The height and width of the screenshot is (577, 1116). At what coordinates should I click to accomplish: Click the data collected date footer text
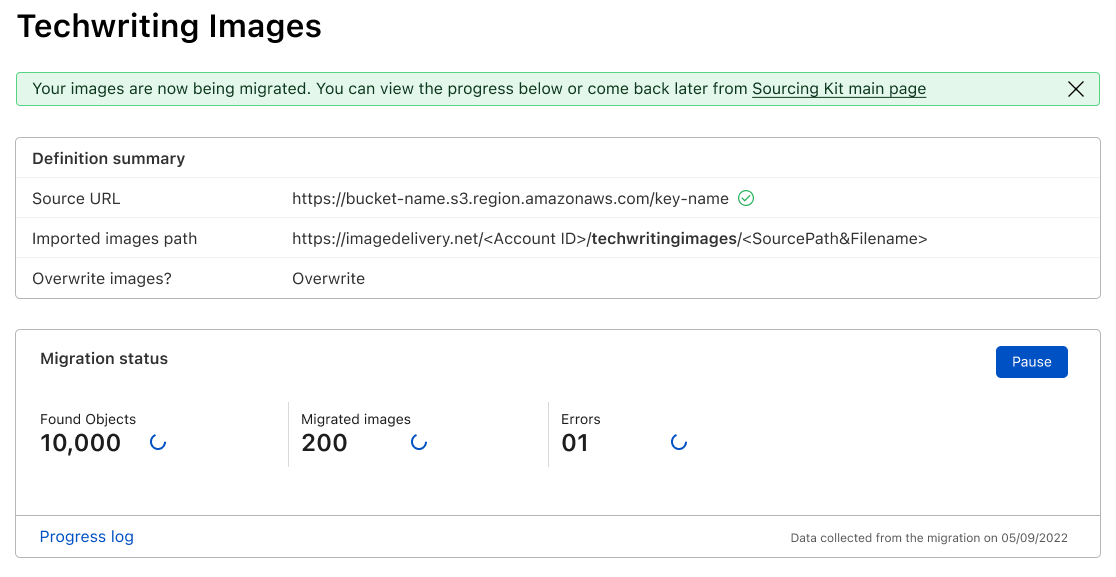click(x=929, y=538)
